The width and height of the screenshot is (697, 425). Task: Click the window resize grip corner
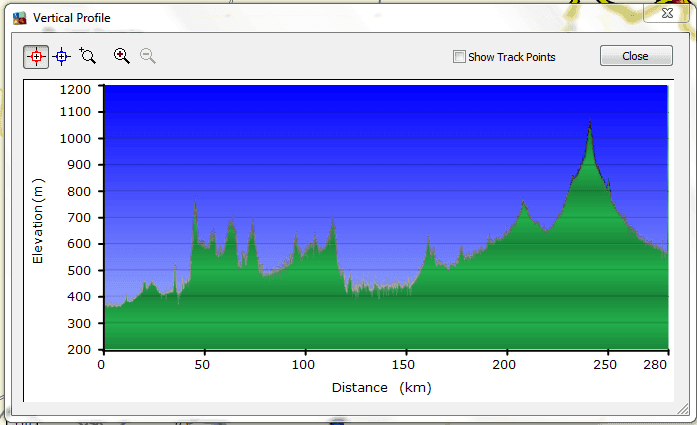click(x=683, y=409)
